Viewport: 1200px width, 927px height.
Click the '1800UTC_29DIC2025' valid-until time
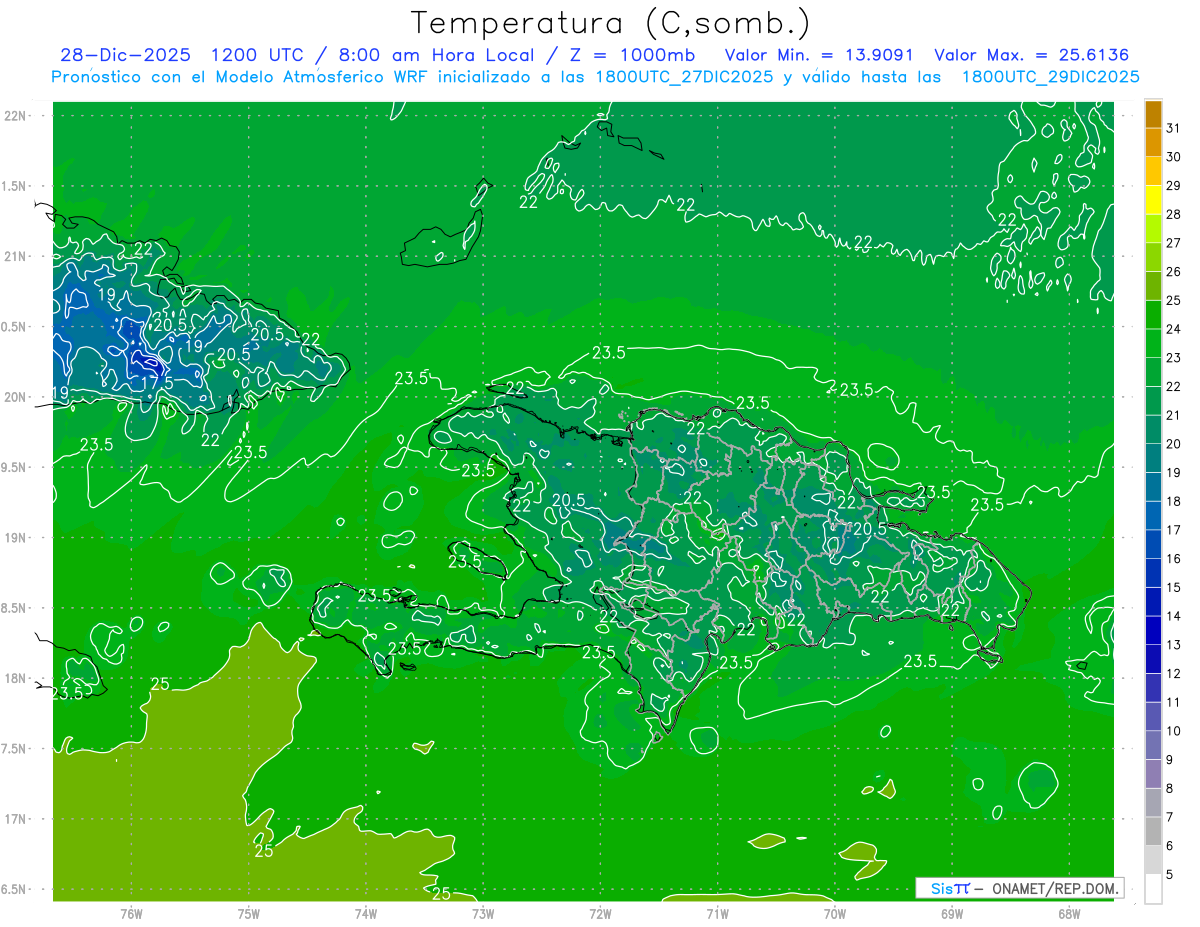tap(1050, 77)
